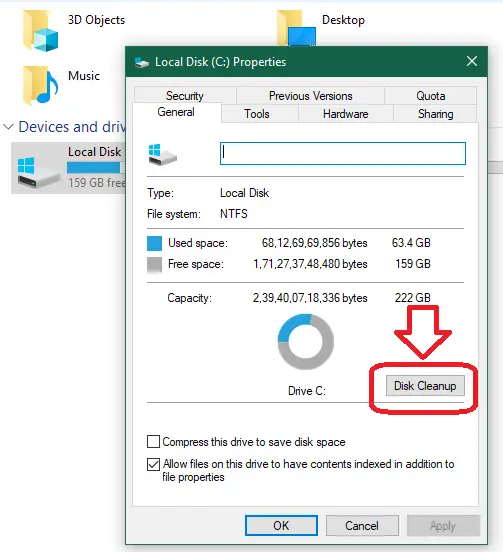Collapse the Devices and drives section

[8, 127]
